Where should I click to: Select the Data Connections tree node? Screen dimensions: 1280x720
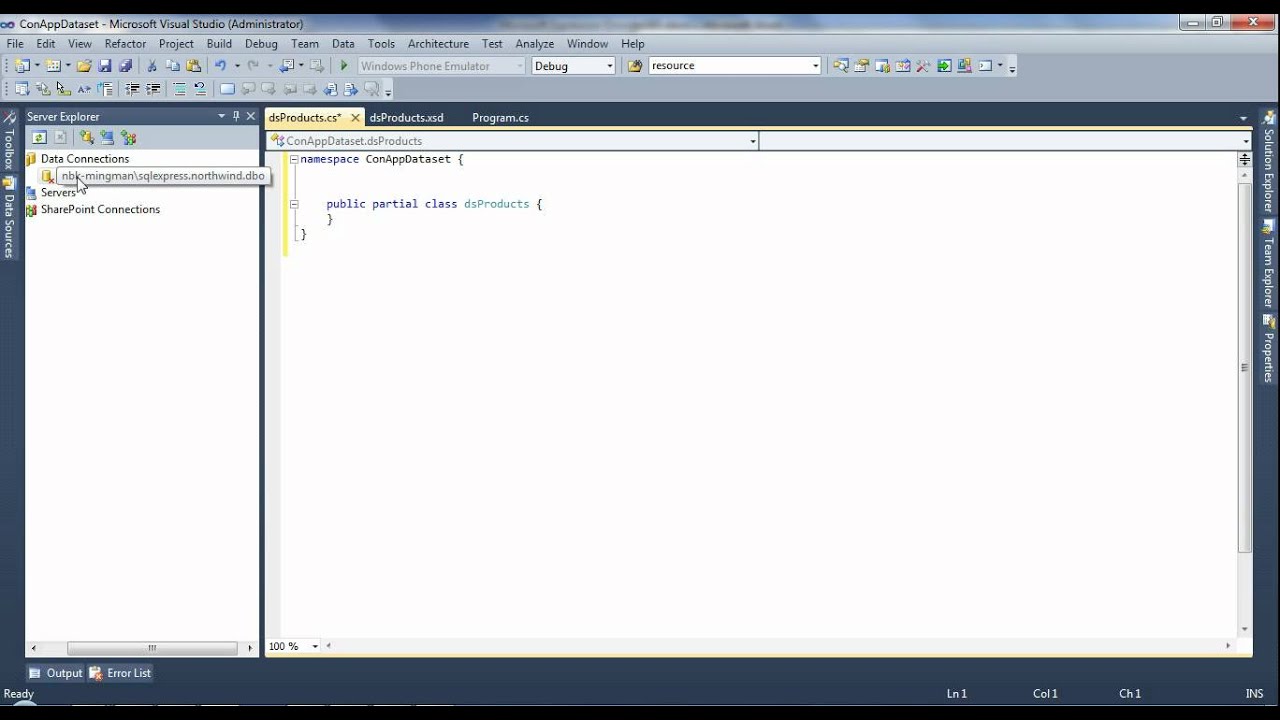84,159
